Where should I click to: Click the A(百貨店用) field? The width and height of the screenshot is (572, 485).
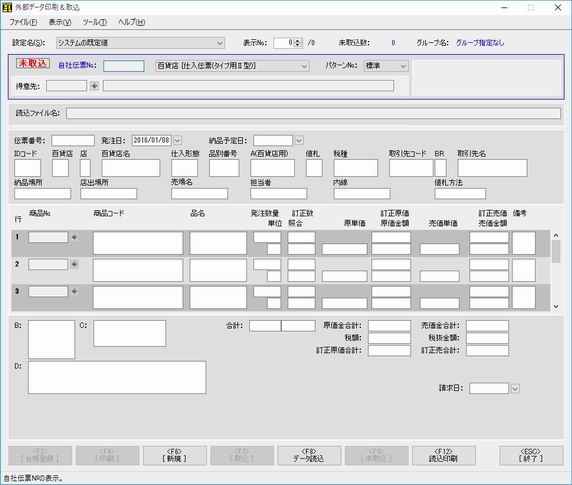point(272,168)
